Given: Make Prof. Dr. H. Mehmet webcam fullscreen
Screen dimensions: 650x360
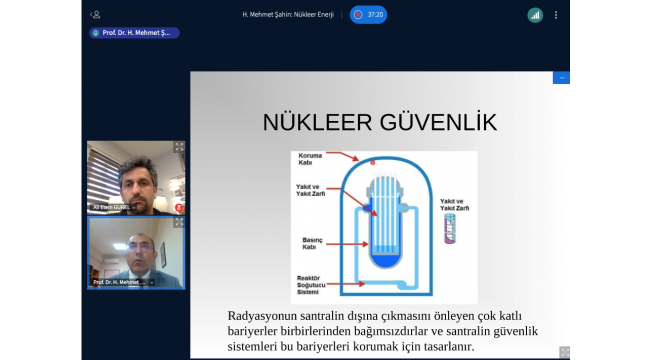Looking at the screenshot, I should (179, 222).
